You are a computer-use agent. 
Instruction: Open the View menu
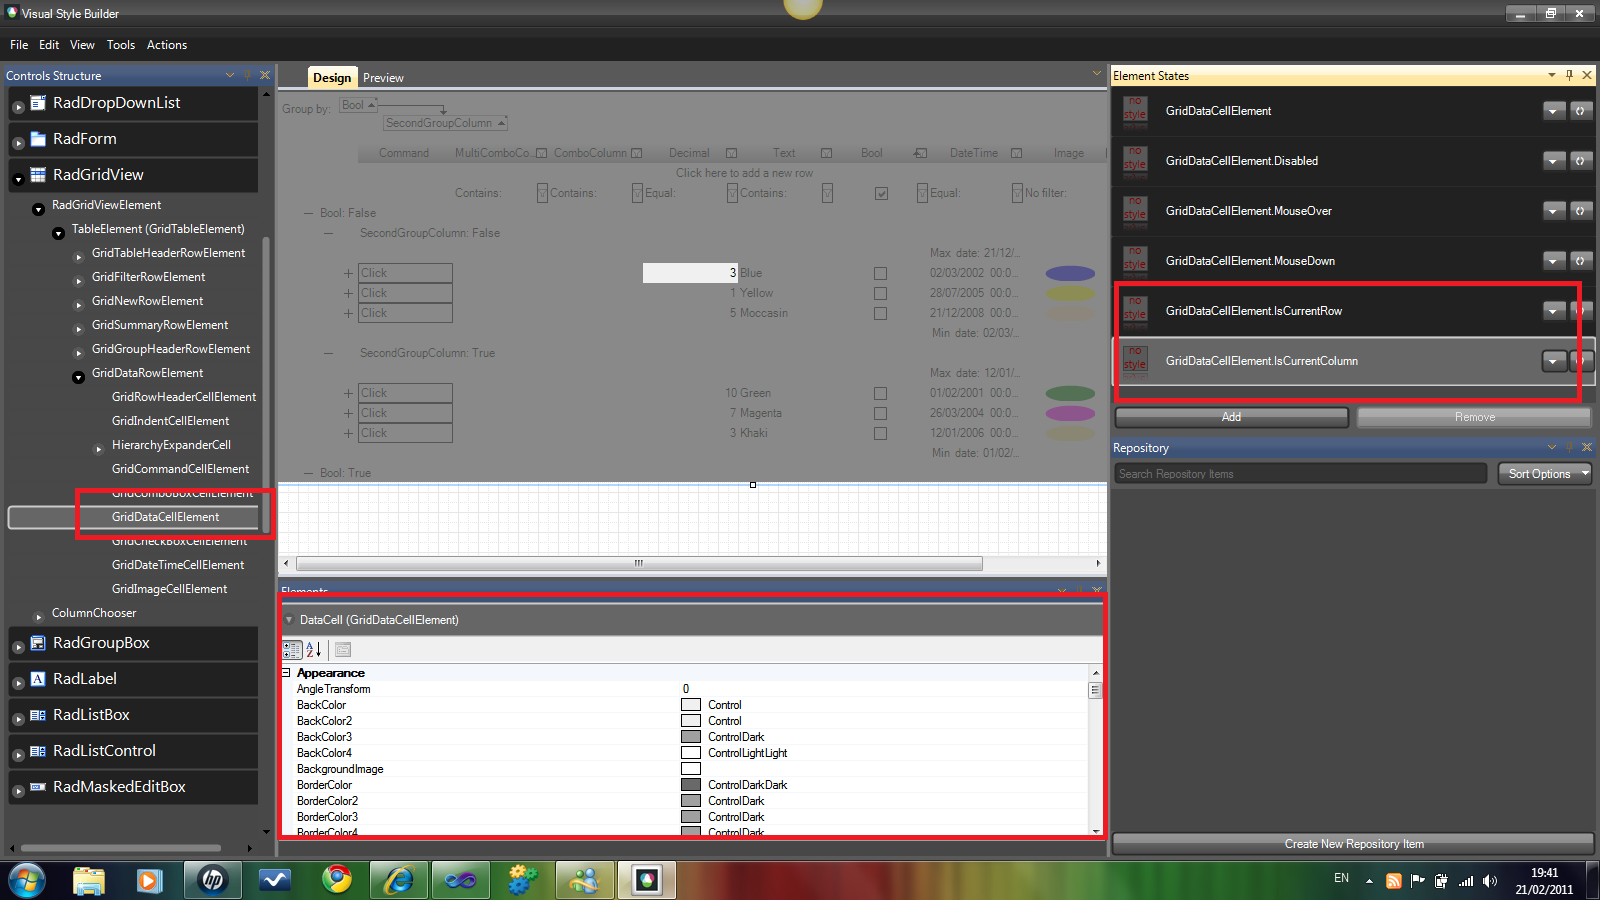[82, 45]
